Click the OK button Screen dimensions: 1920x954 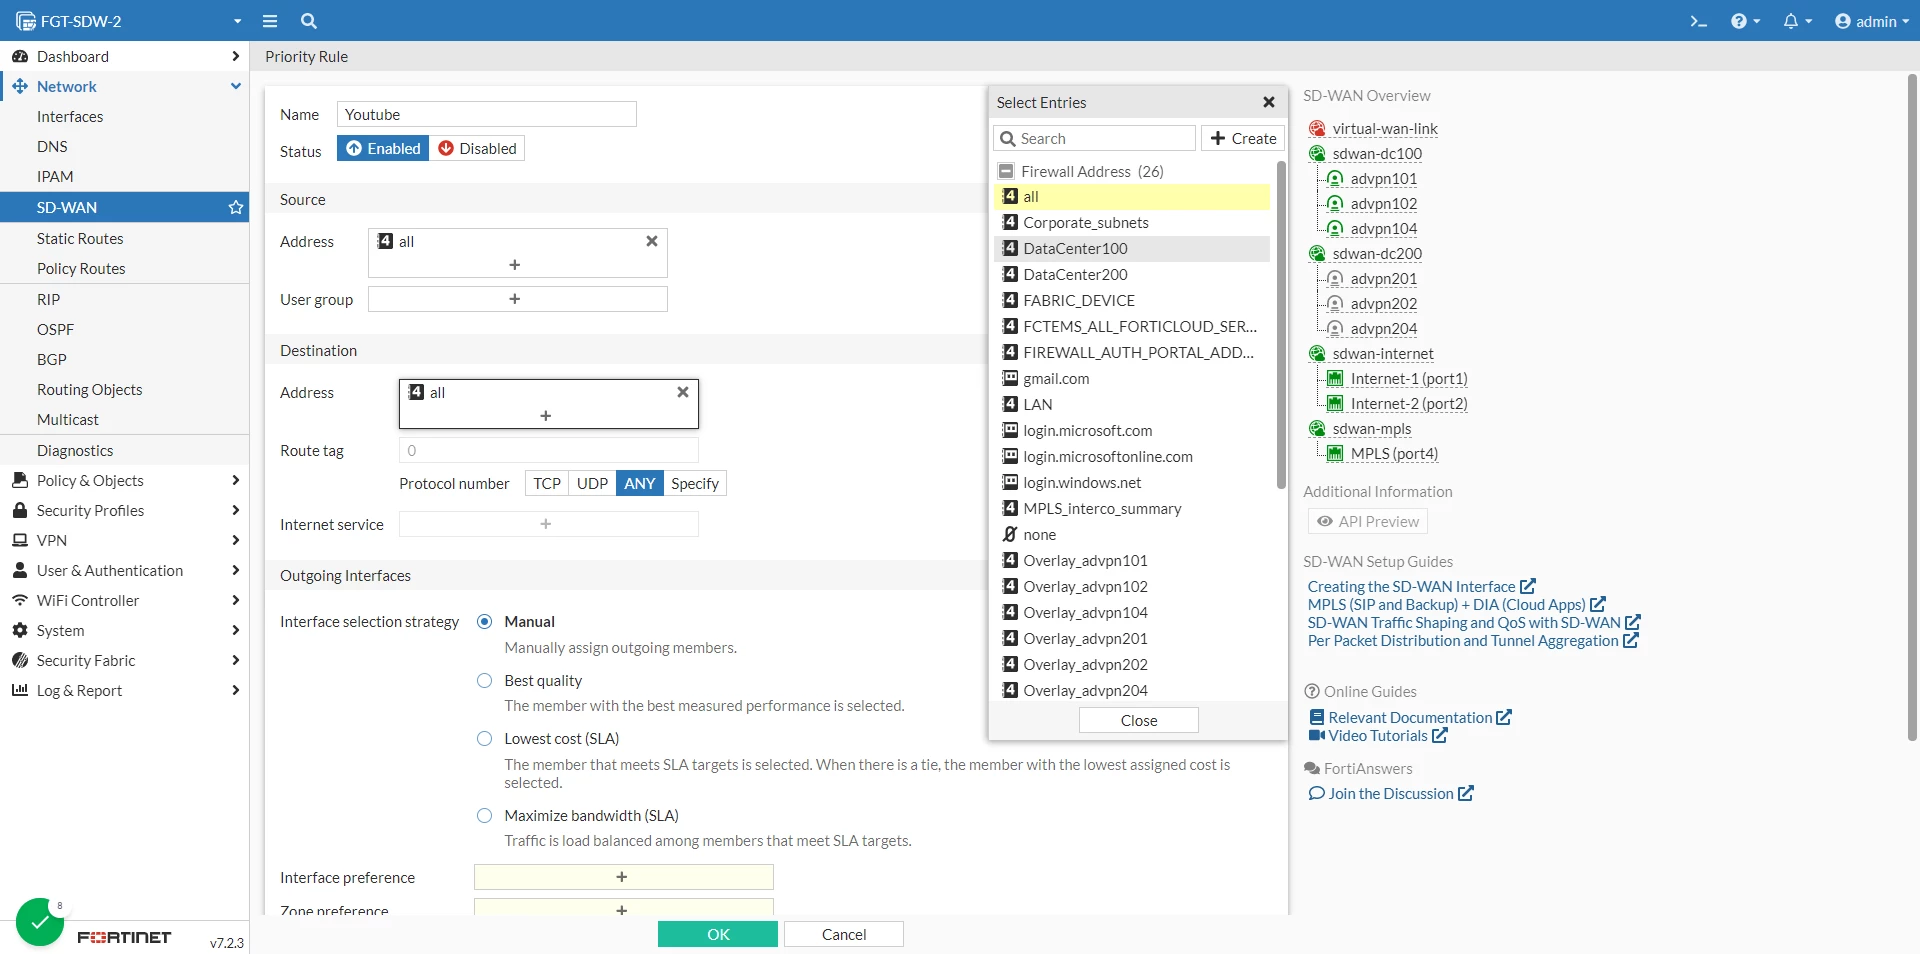pos(718,934)
